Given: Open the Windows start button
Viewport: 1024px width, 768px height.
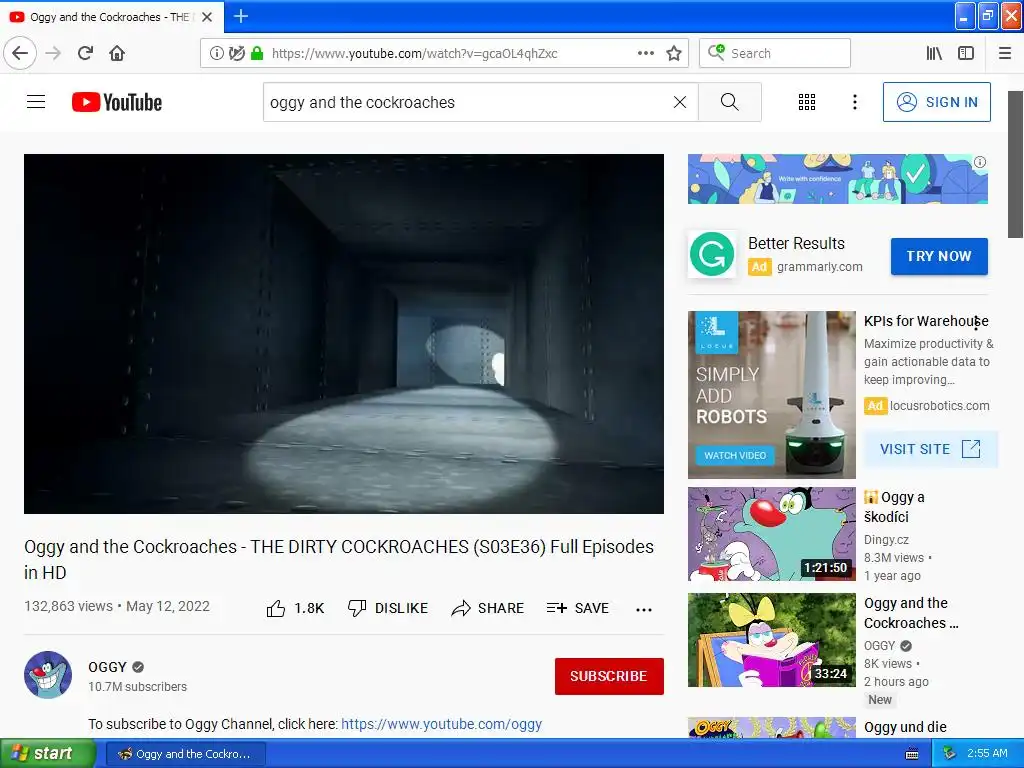Looking at the screenshot, I should coord(48,753).
